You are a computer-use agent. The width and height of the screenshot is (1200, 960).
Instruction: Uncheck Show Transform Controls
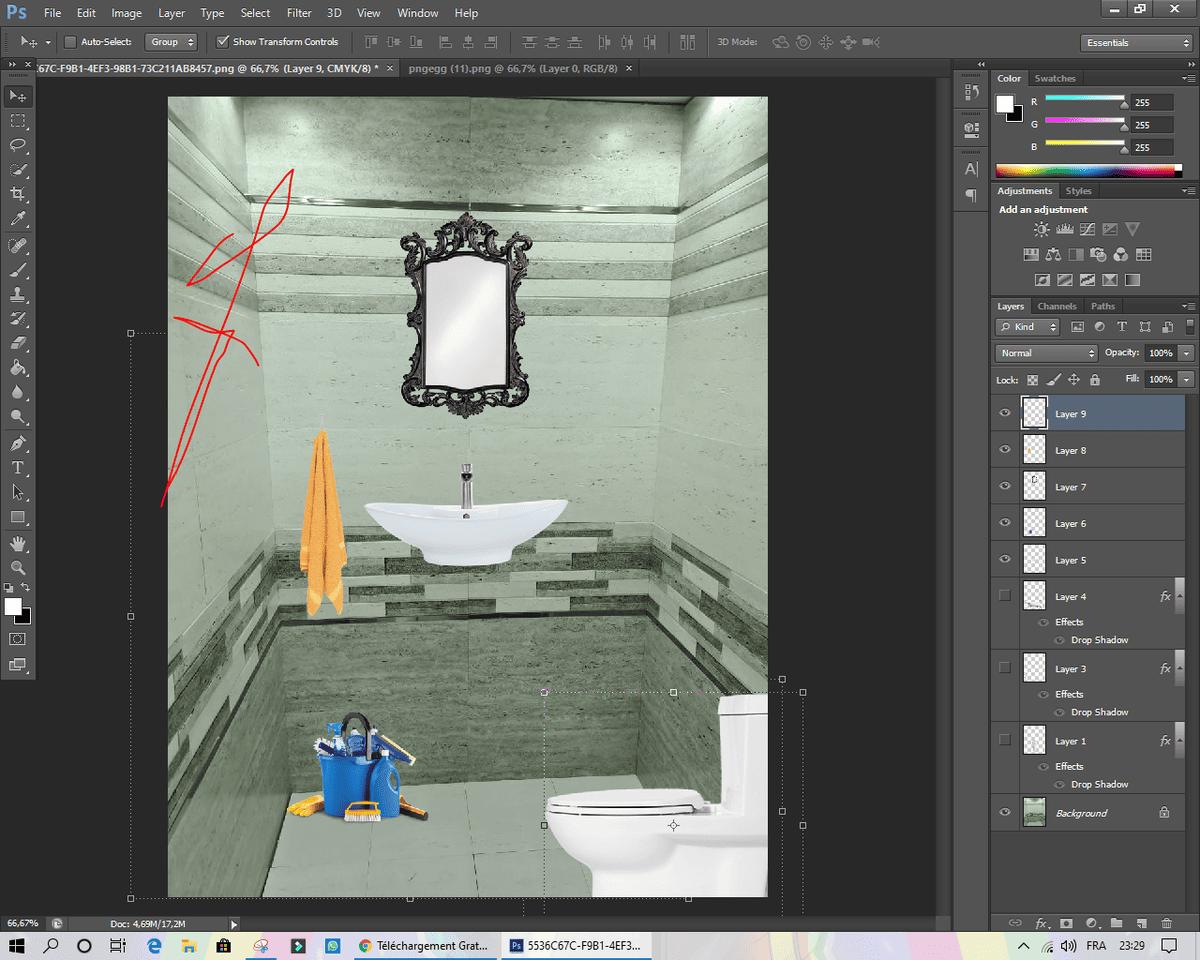(222, 42)
